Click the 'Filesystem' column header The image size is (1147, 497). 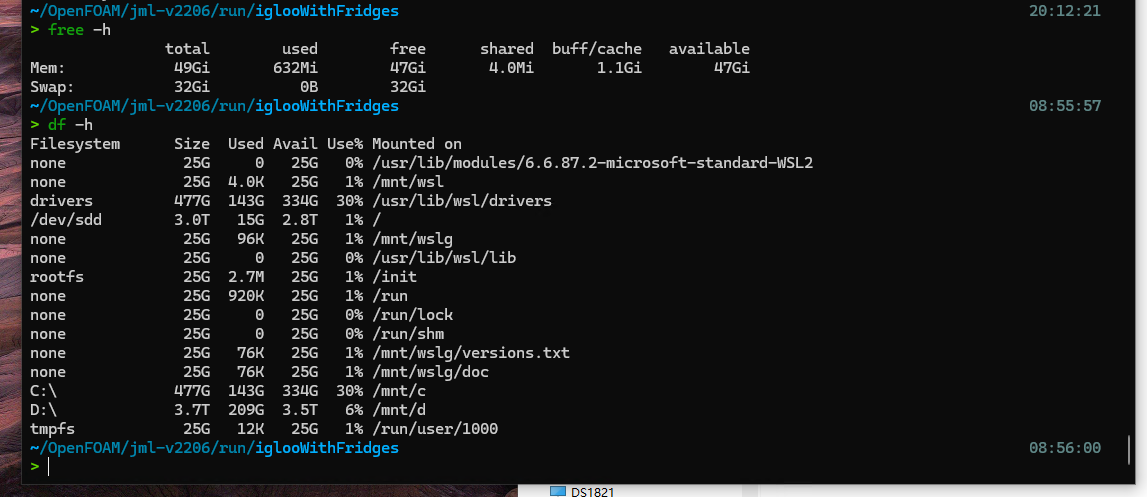click(x=75, y=144)
